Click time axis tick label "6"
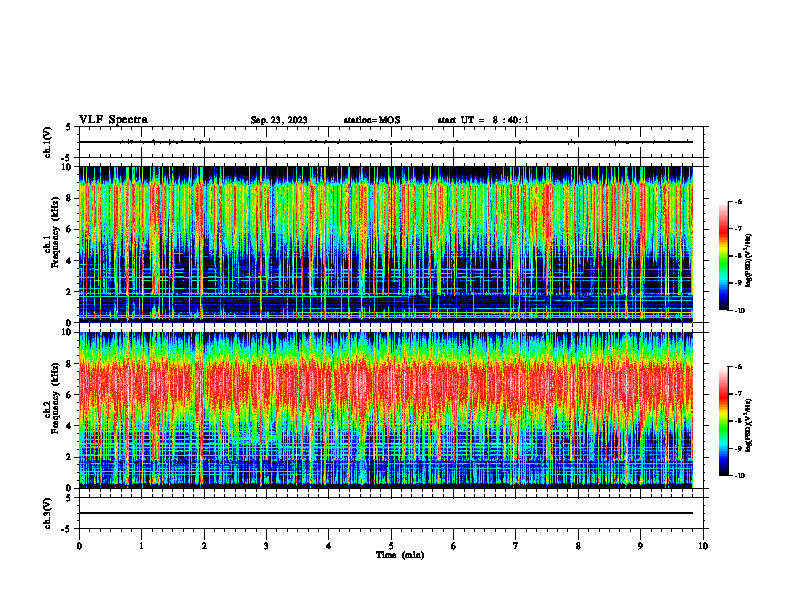792x612 pixels. tap(454, 546)
